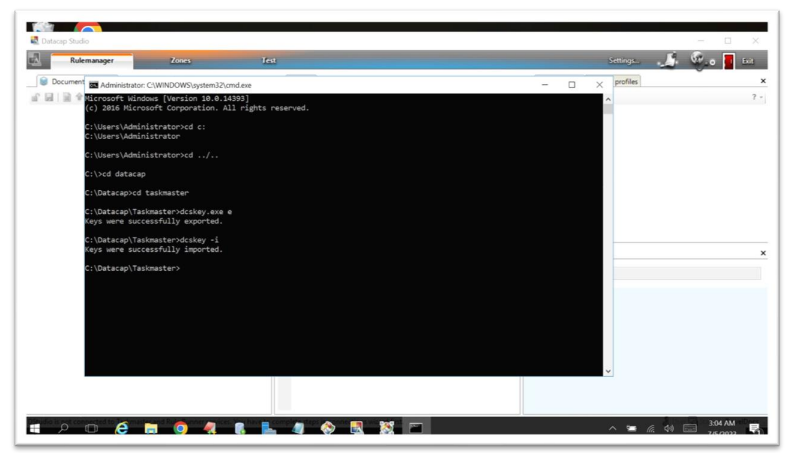Switch to the Test tab
Screen dimensions: 790x453
pos(269,60)
